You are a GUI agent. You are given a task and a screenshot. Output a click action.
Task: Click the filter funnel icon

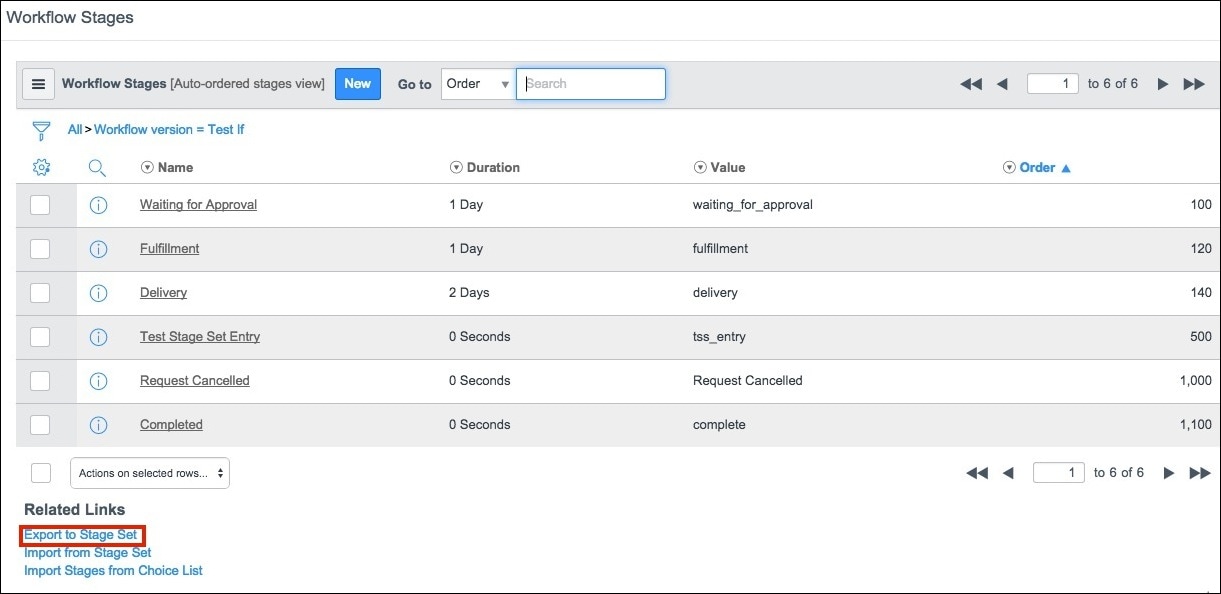(x=40, y=130)
